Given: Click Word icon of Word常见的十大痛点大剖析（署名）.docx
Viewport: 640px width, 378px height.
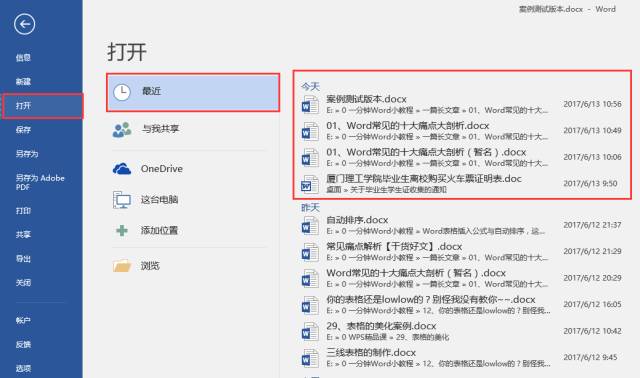Looking at the screenshot, I should click(310, 278).
